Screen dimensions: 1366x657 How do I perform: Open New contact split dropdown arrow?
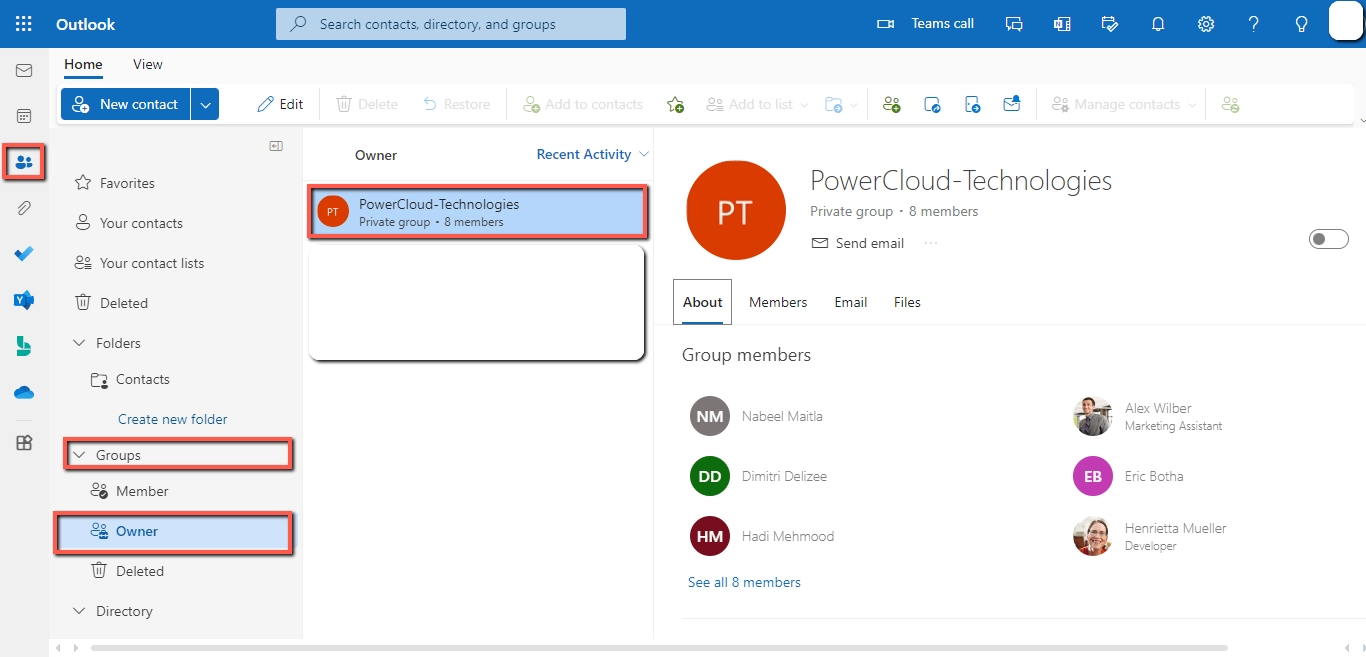(205, 104)
